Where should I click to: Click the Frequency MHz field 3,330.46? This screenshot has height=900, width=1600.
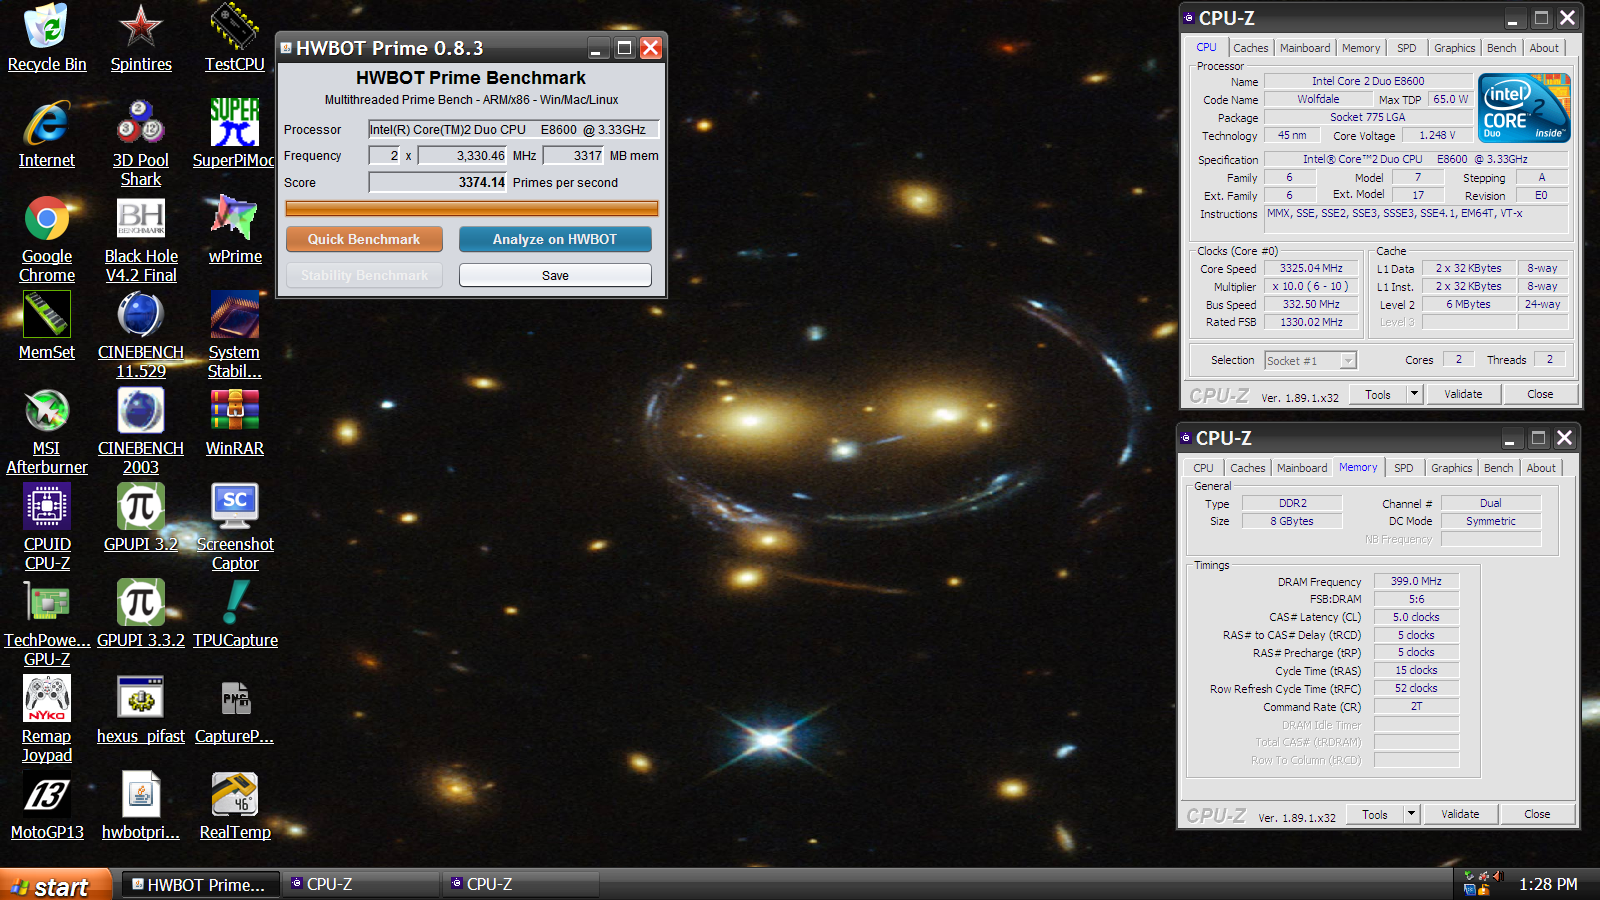tap(463, 155)
